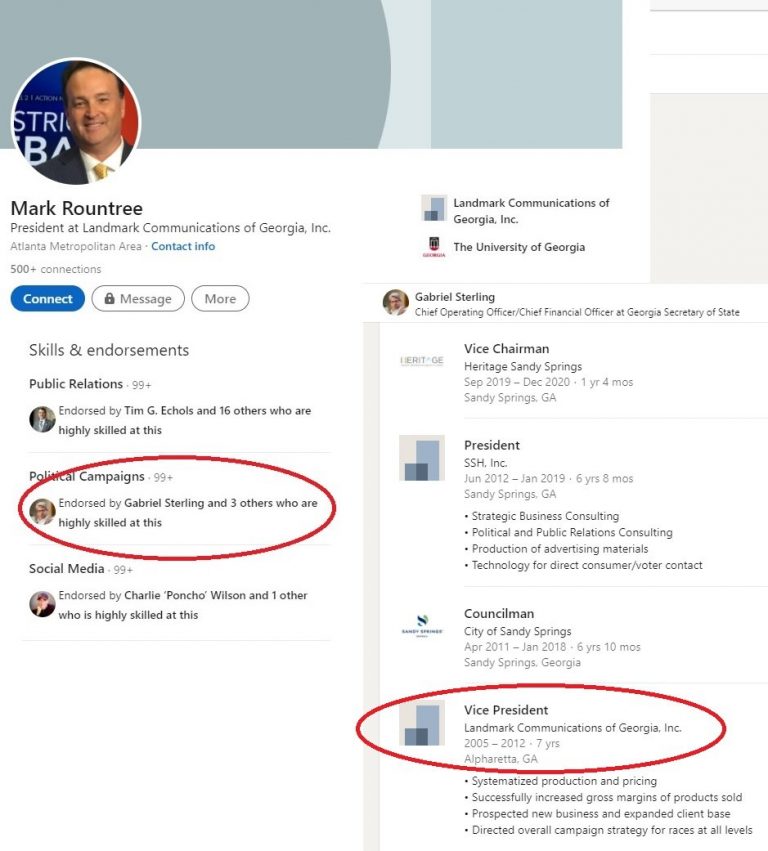Open Gabriel Sterling's name in the header
The height and width of the screenshot is (851, 768).
[x=455, y=297]
